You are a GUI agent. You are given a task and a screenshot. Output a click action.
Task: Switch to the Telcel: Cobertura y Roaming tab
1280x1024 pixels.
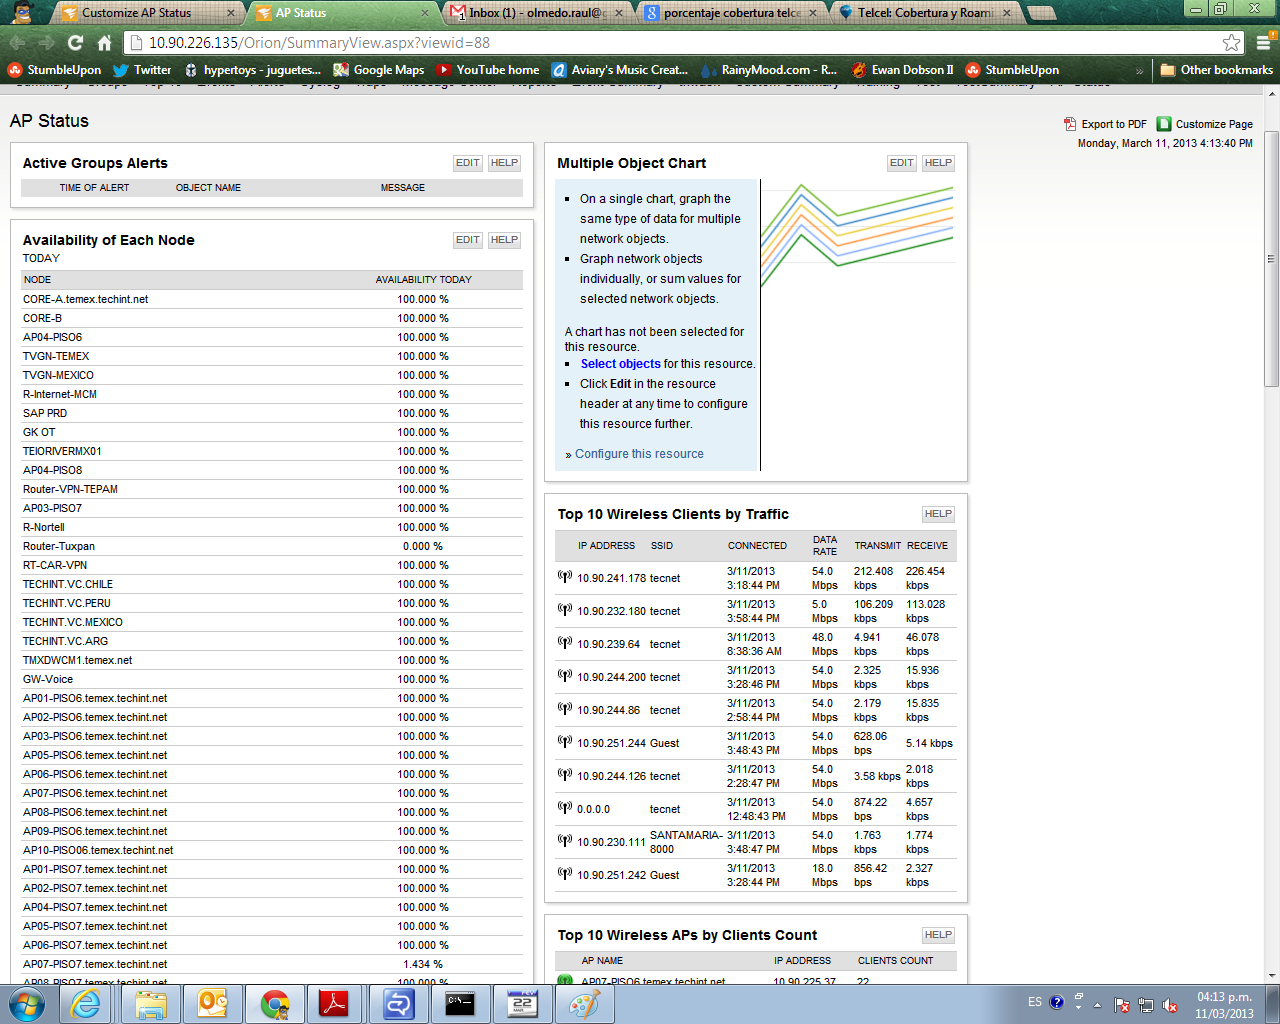coord(925,13)
